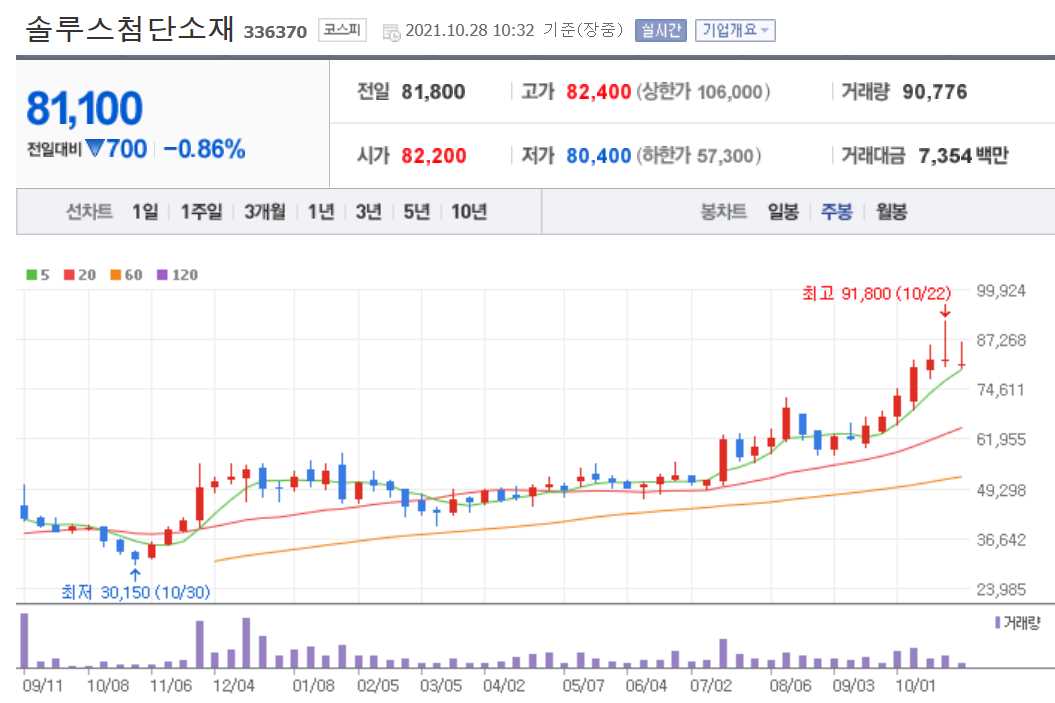Viewport: 1055px width, 703px height.
Task: Click the green square of the 5-day line
Action: pyautogui.click(x=30, y=274)
